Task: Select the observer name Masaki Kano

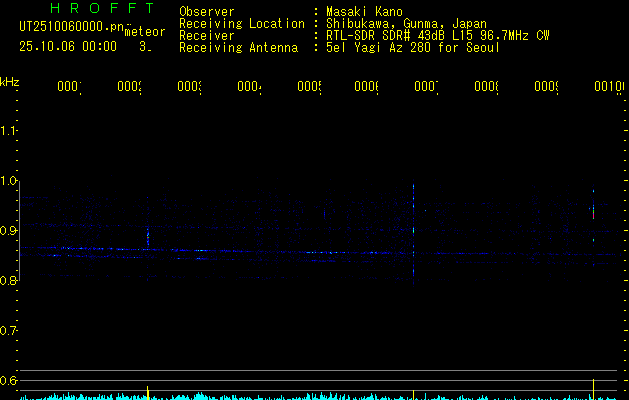Action: tap(364, 11)
